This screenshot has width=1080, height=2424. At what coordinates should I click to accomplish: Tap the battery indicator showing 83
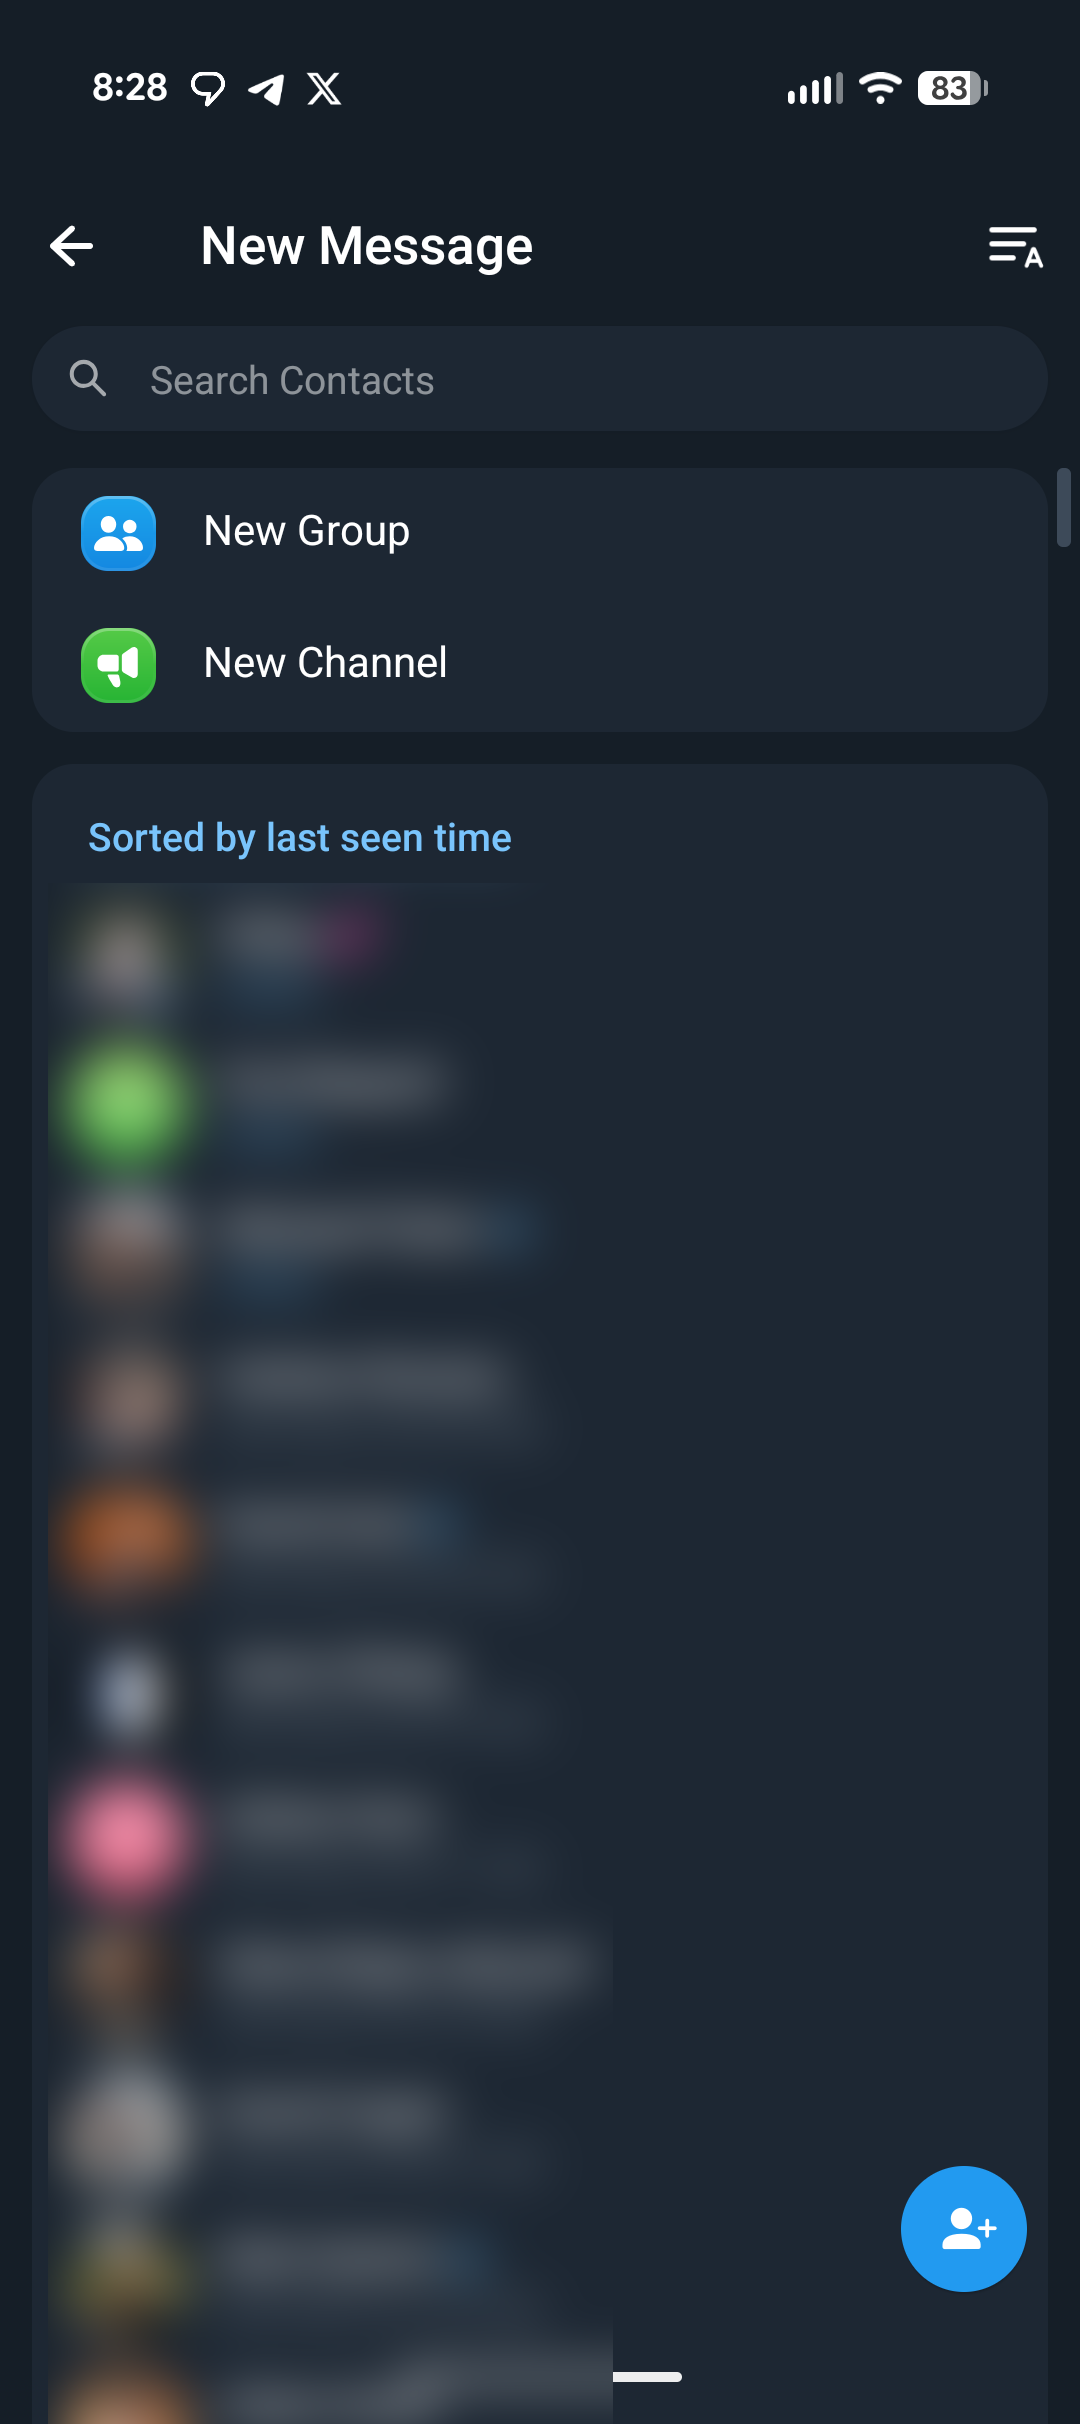click(x=953, y=88)
